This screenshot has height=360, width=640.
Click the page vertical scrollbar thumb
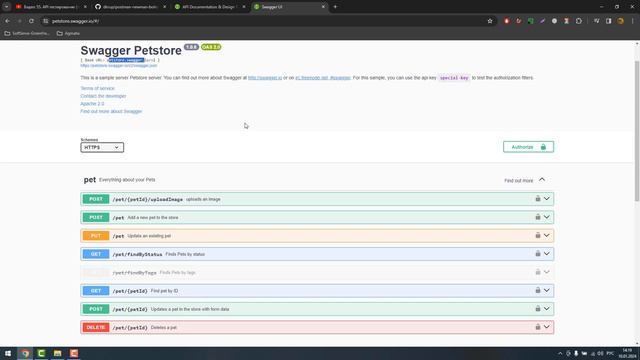637,131
